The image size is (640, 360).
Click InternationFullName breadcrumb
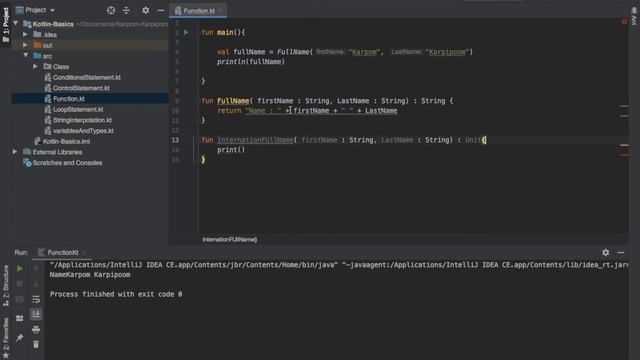click(x=230, y=240)
